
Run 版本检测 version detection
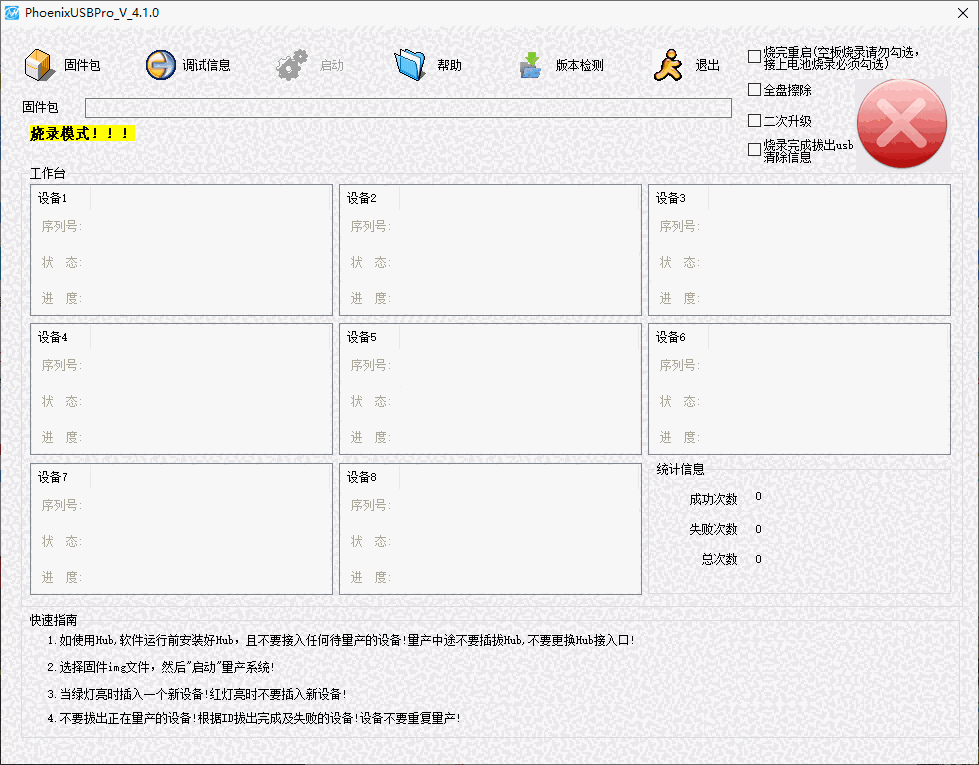click(x=530, y=62)
